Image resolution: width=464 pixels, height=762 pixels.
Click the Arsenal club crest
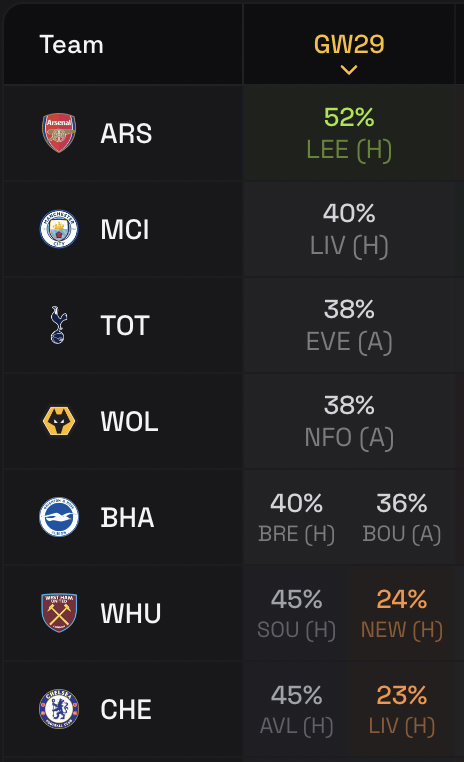(59, 133)
